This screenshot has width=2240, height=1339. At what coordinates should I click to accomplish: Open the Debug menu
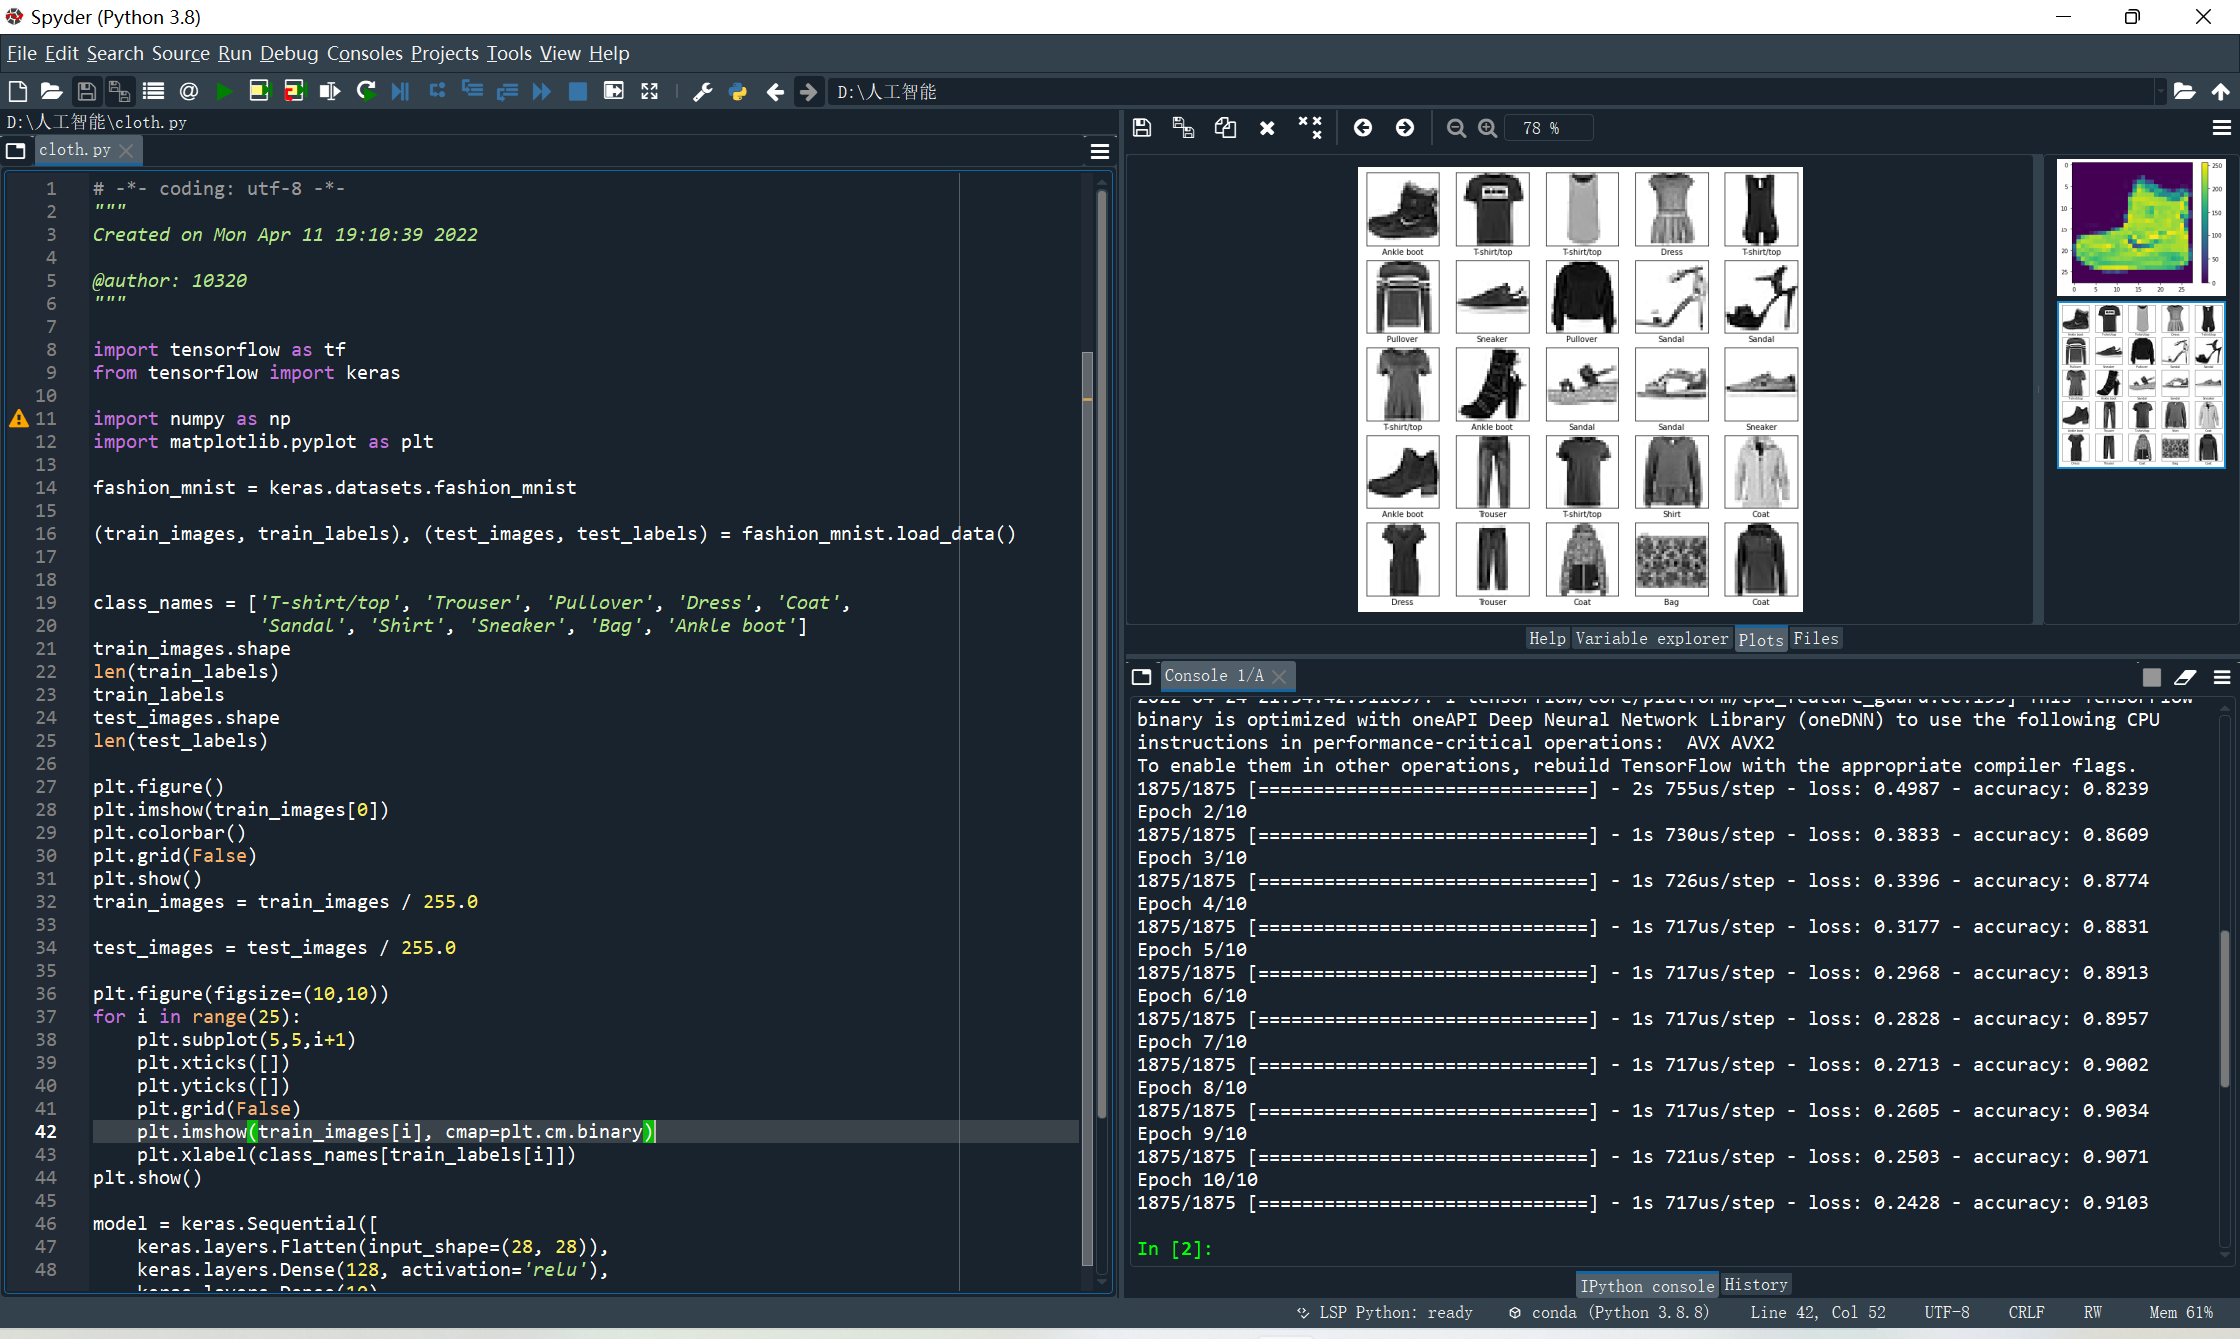tap(288, 53)
